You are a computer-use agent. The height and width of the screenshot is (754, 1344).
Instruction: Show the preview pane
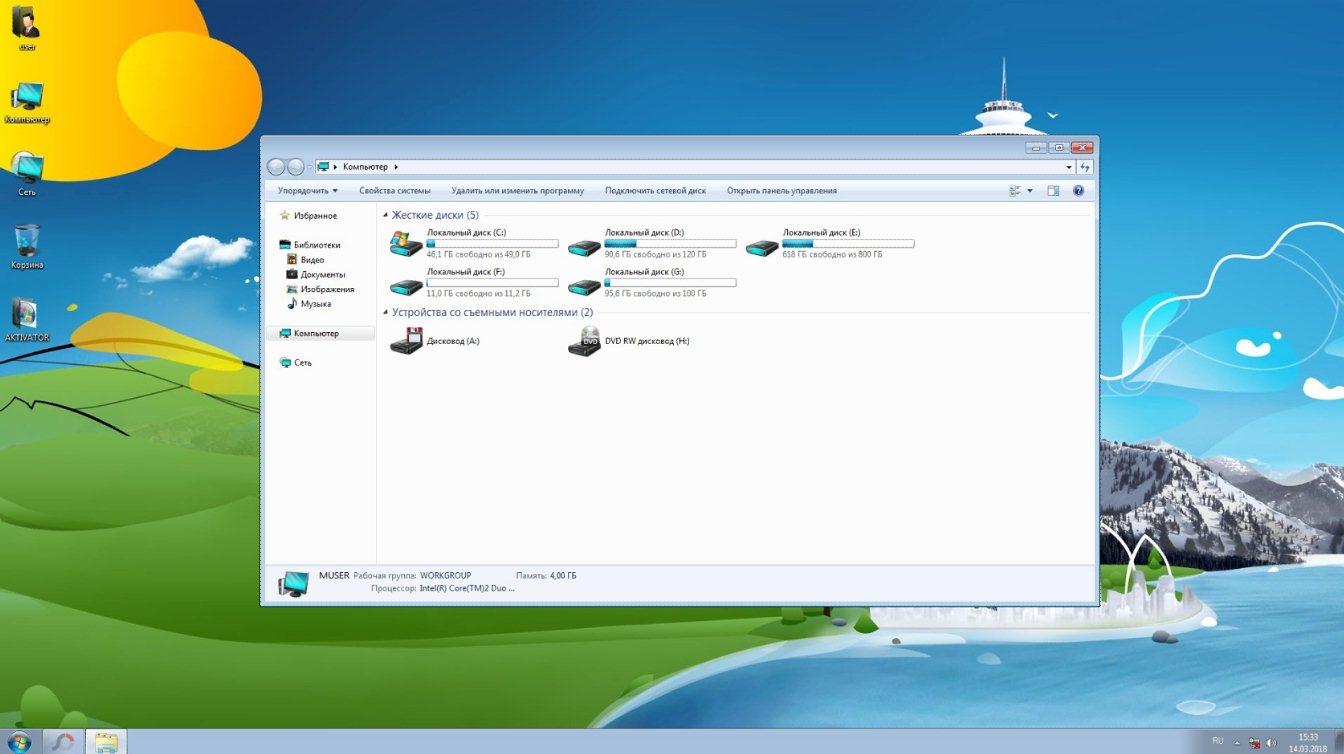pos(1053,191)
